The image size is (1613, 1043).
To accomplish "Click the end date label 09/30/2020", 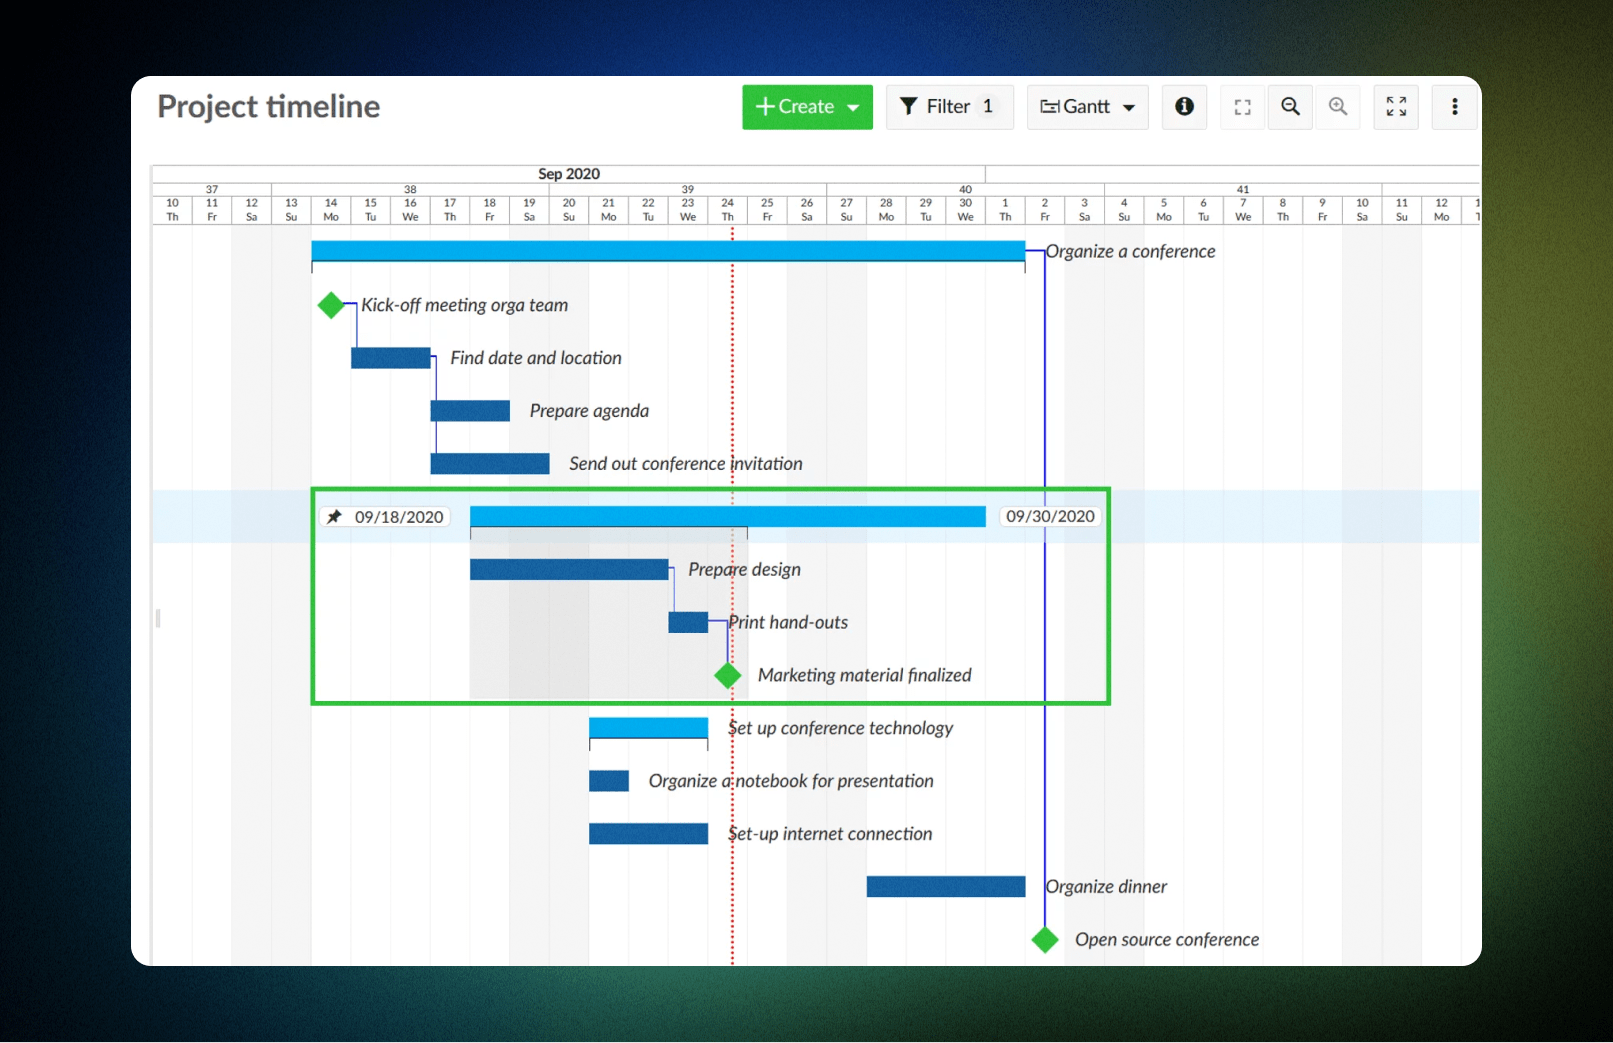I will (x=1050, y=516).
